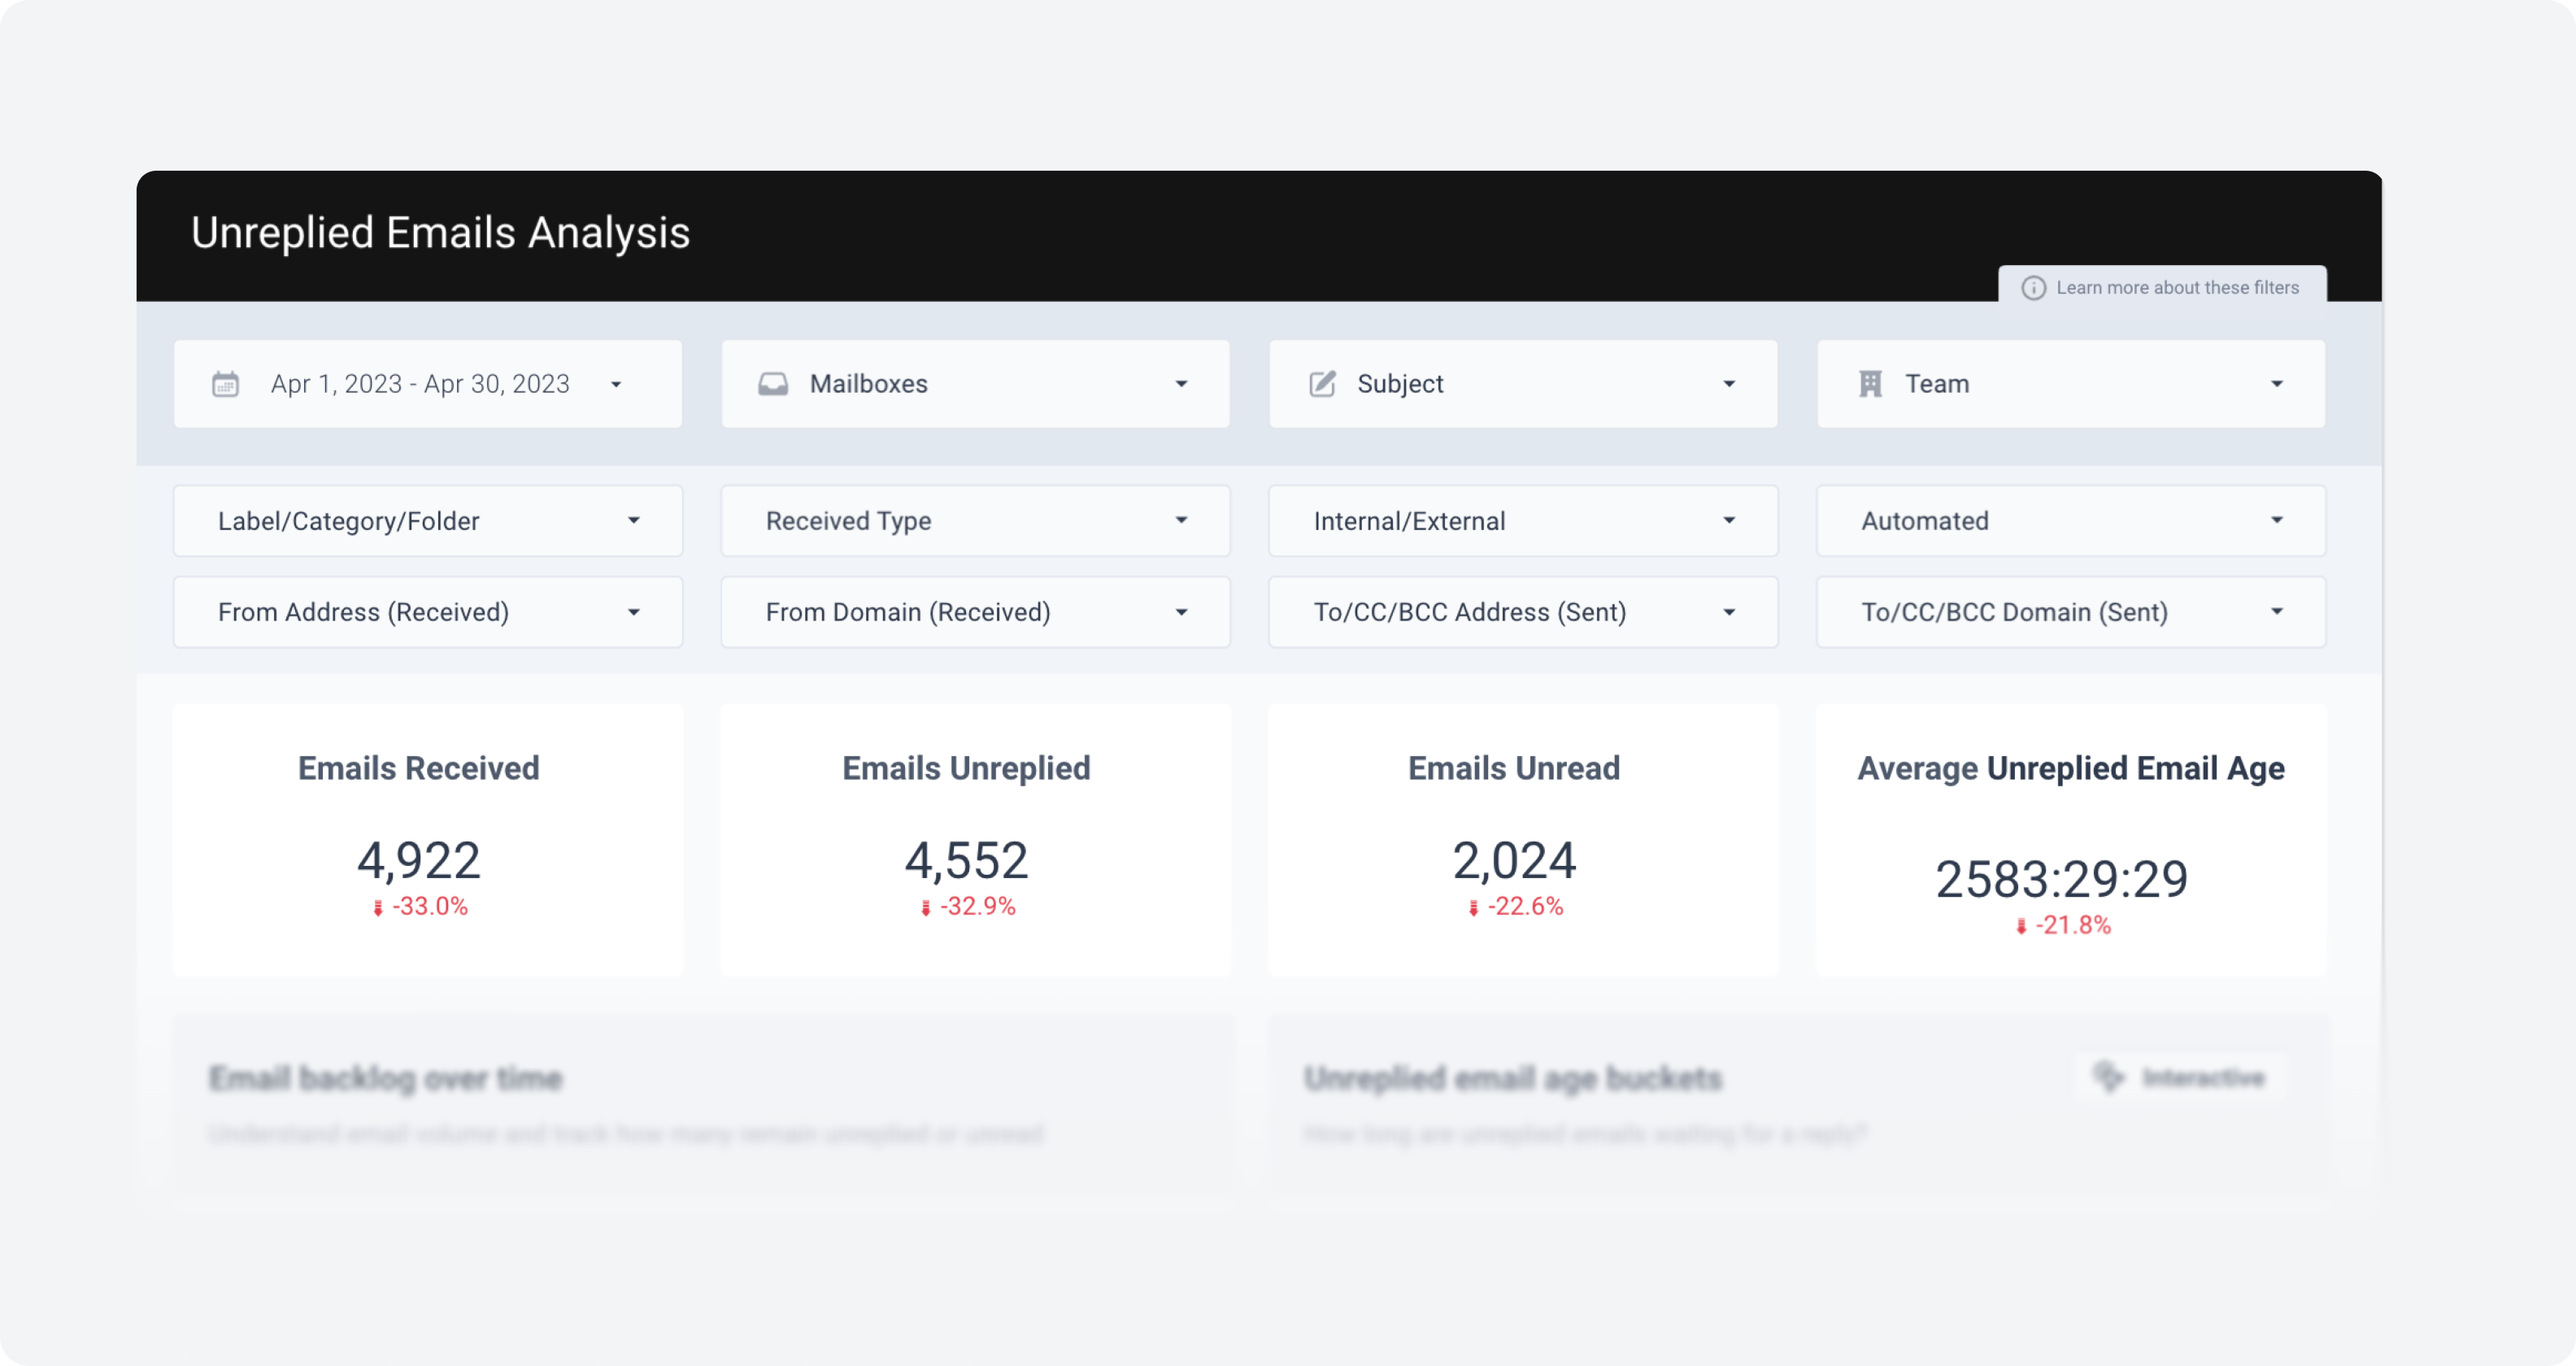Click the Subject edit pencil icon

pyautogui.click(x=1322, y=384)
